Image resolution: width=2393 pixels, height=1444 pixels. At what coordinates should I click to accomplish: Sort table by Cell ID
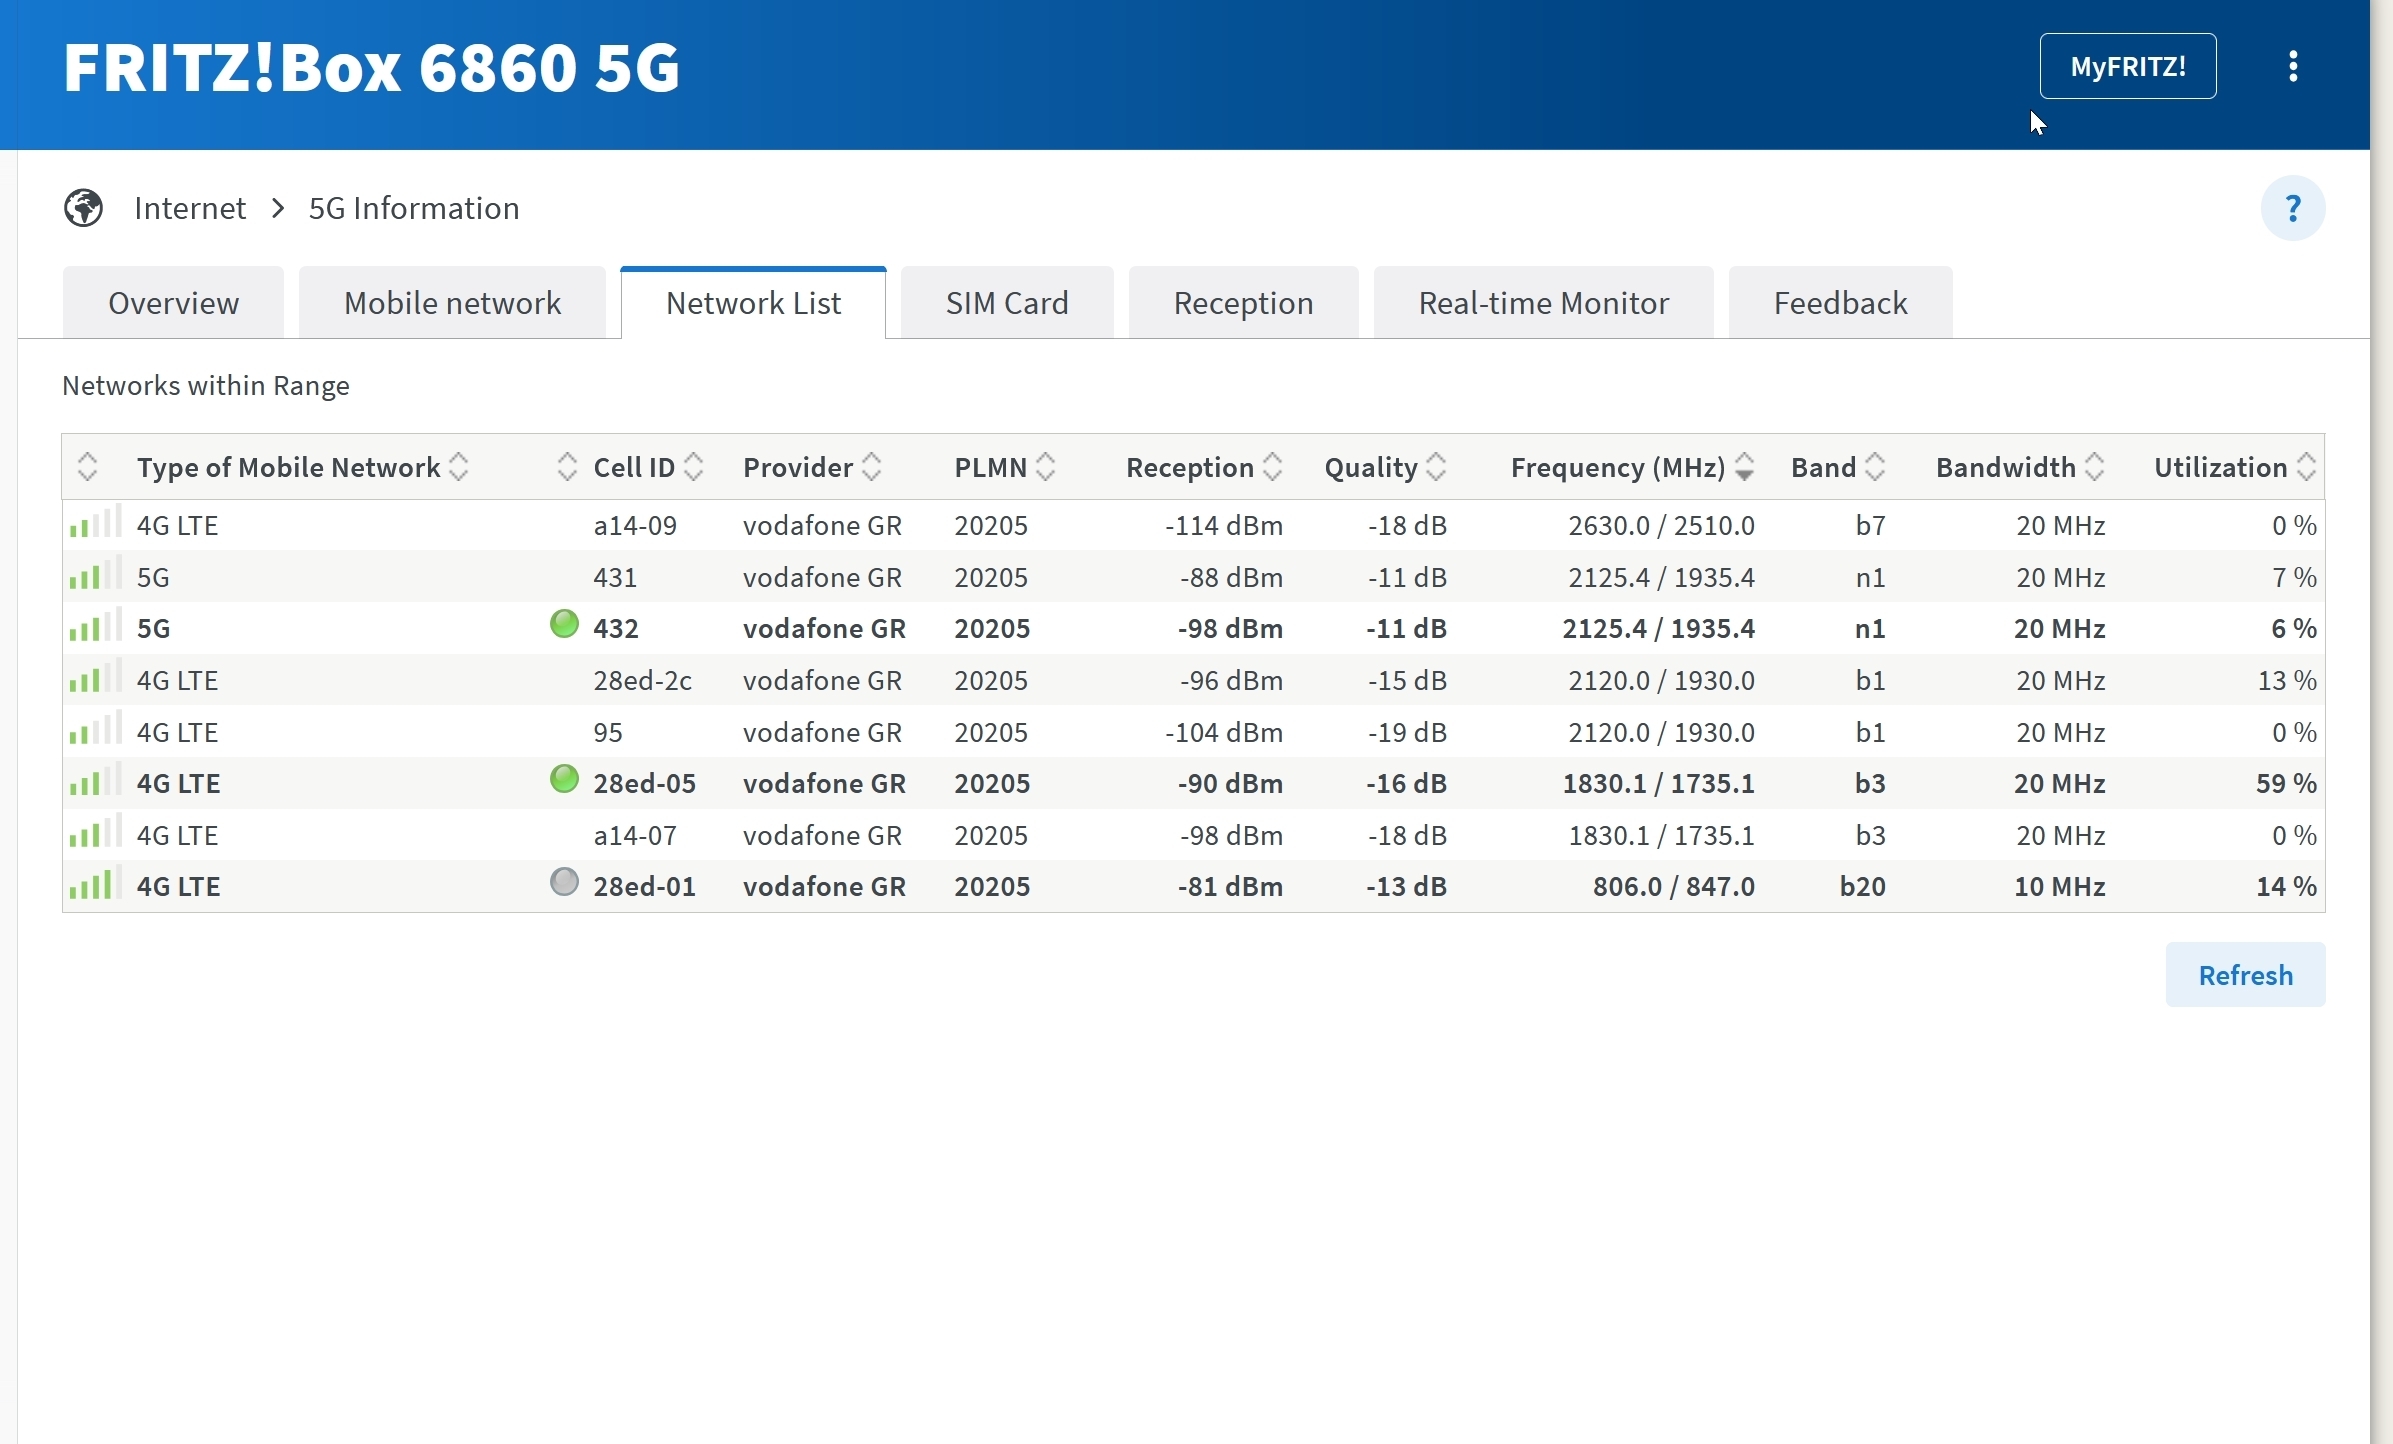coord(648,467)
